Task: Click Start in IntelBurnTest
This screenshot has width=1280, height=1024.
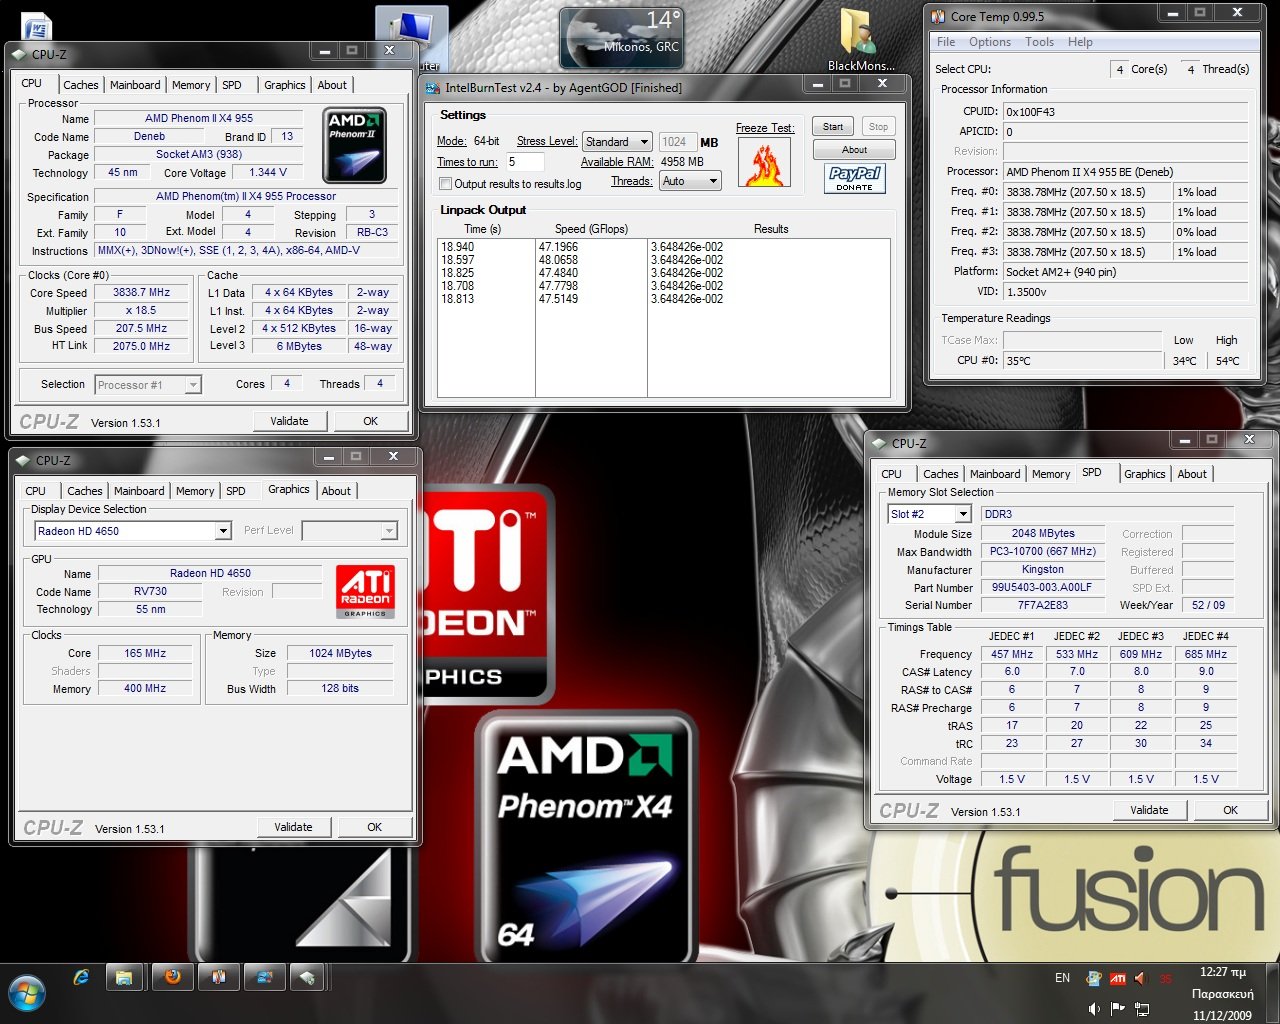Action: 832,127
